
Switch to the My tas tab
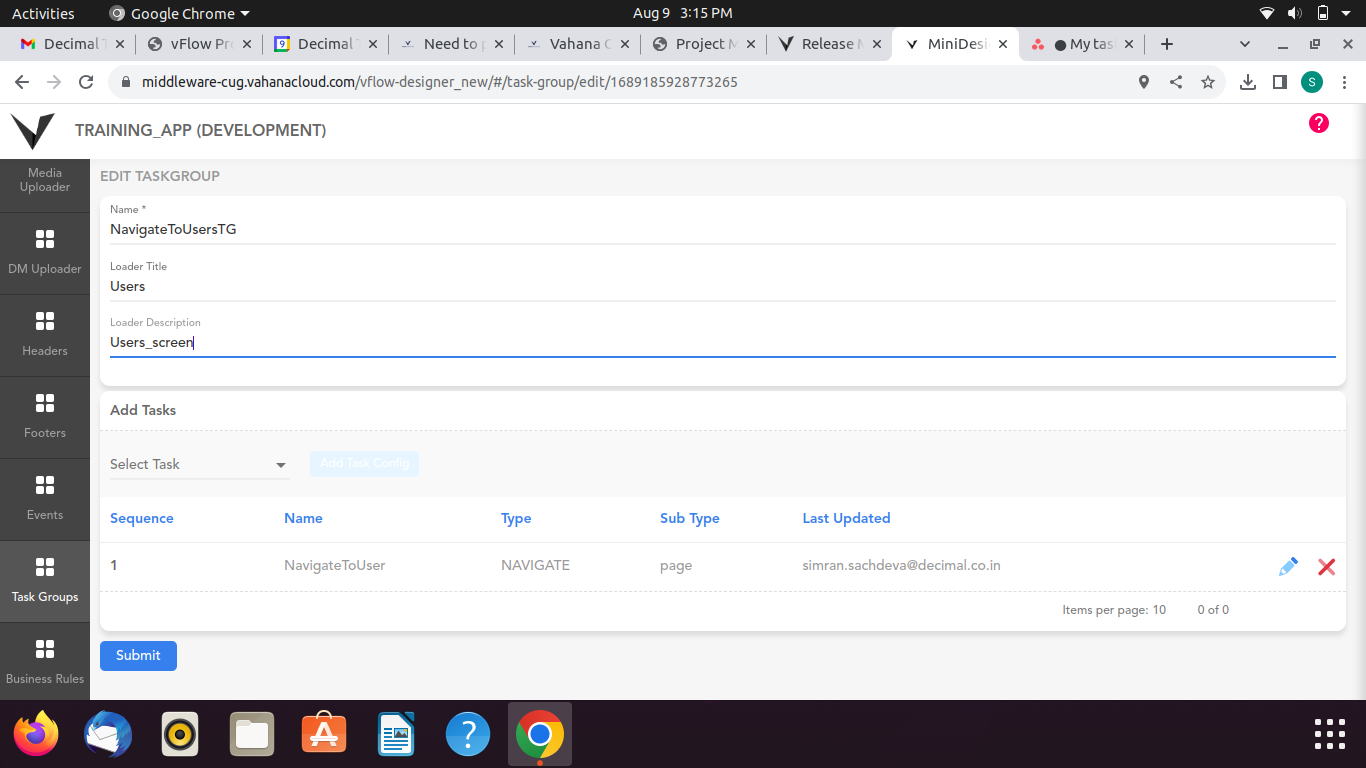(1083, 44)
